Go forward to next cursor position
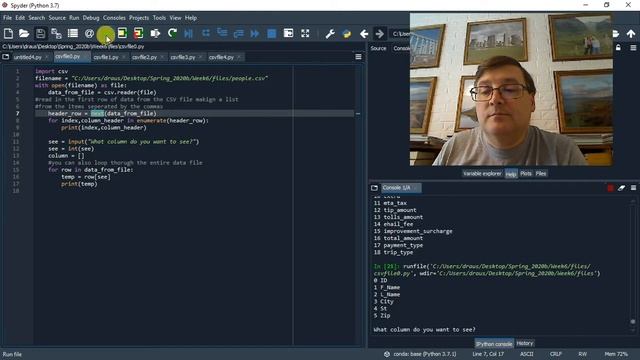 (x=380, y=33)
